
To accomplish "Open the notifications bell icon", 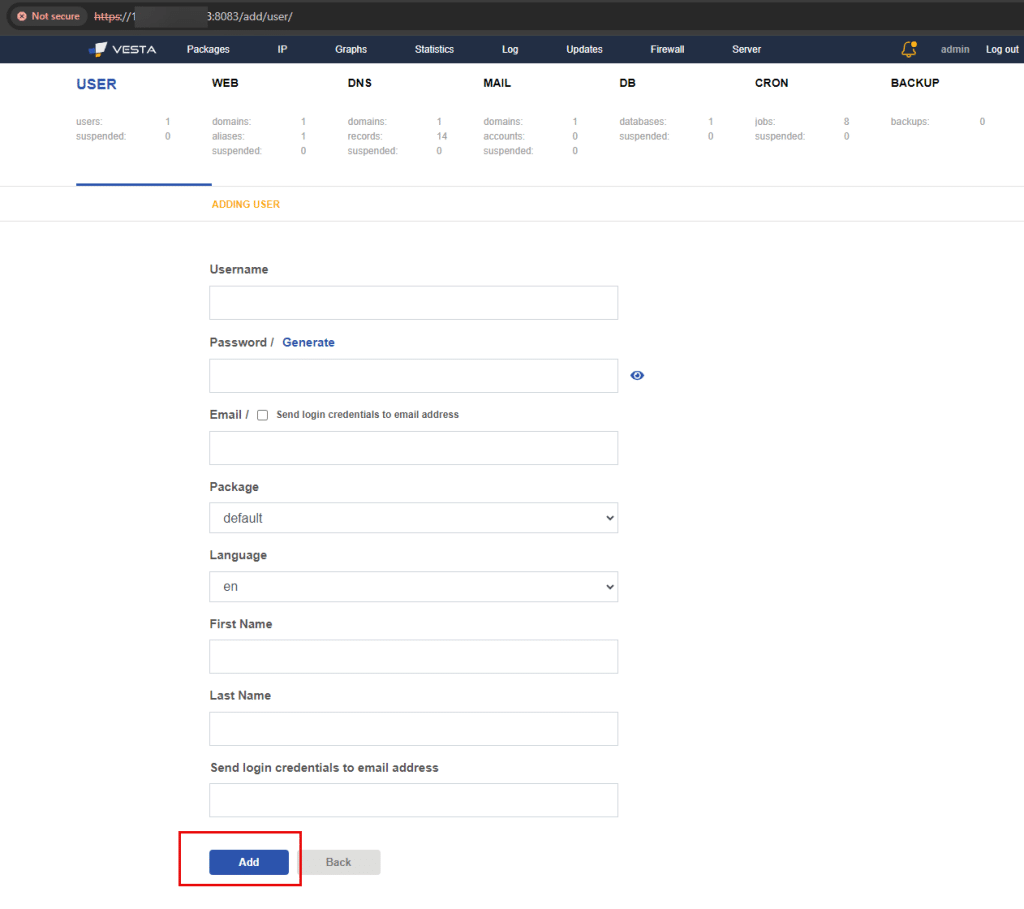I will tap(908, 49).
